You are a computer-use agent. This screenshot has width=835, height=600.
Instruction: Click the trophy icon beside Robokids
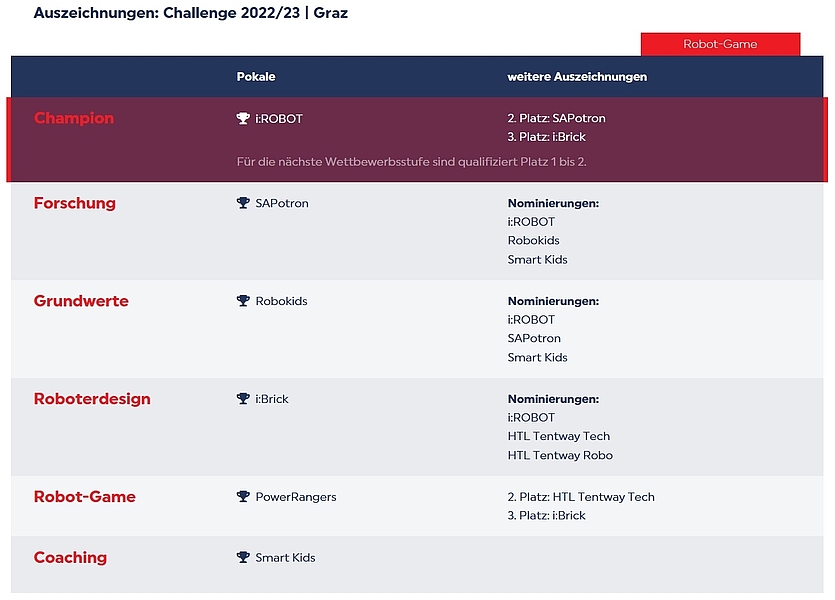pyautogui.click(x=243, y=301)
